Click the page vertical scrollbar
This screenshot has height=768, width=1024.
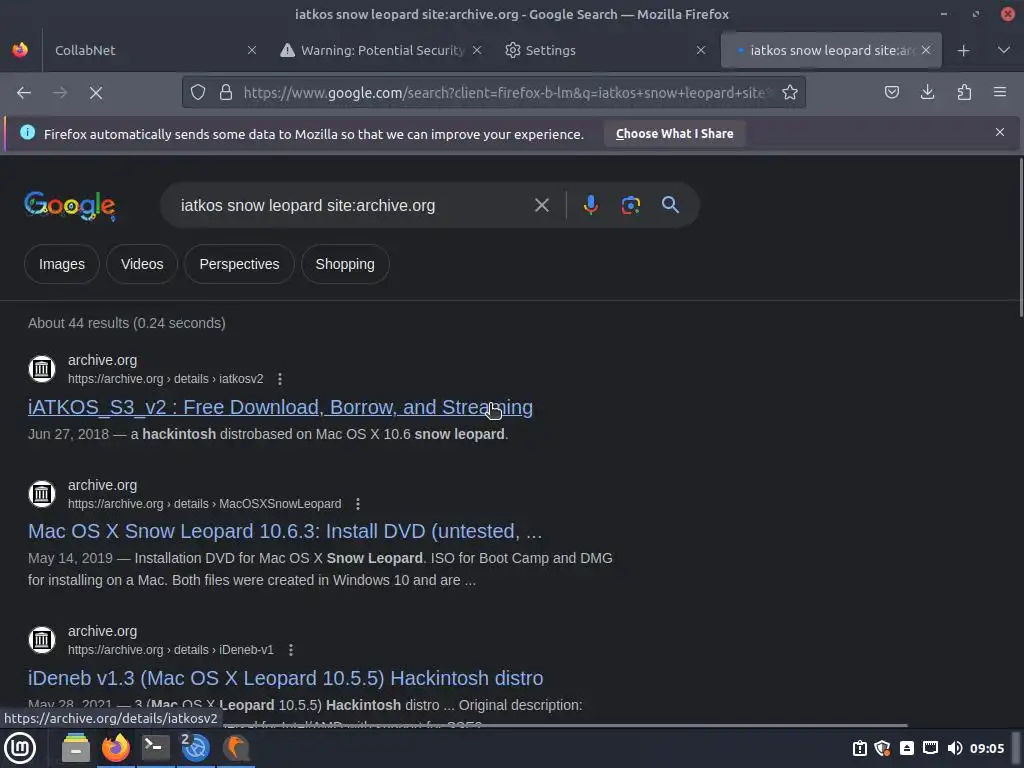[1020, 235]
